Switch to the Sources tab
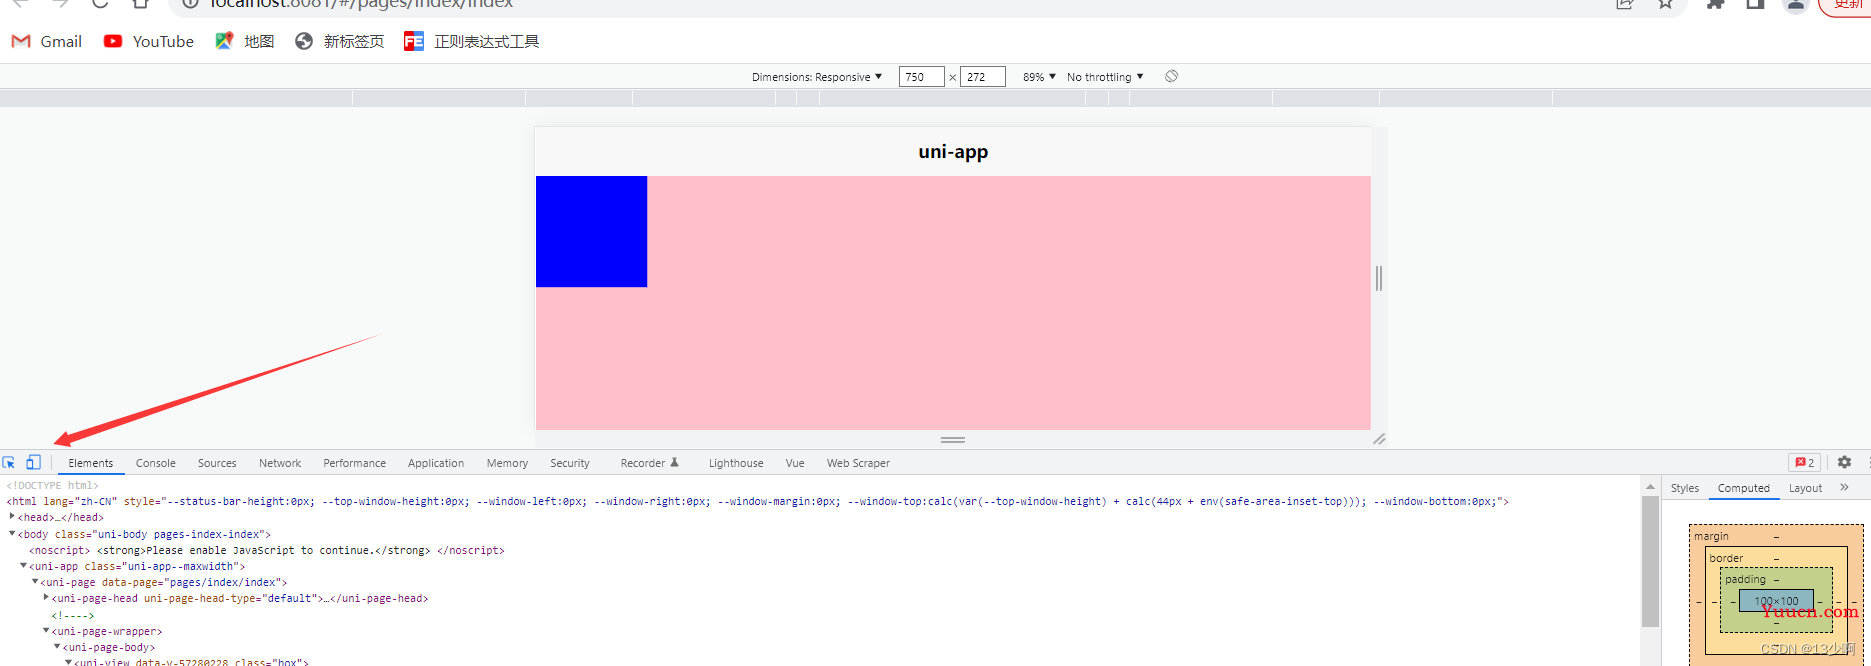Screen dimensions: 1871x666 217,463
